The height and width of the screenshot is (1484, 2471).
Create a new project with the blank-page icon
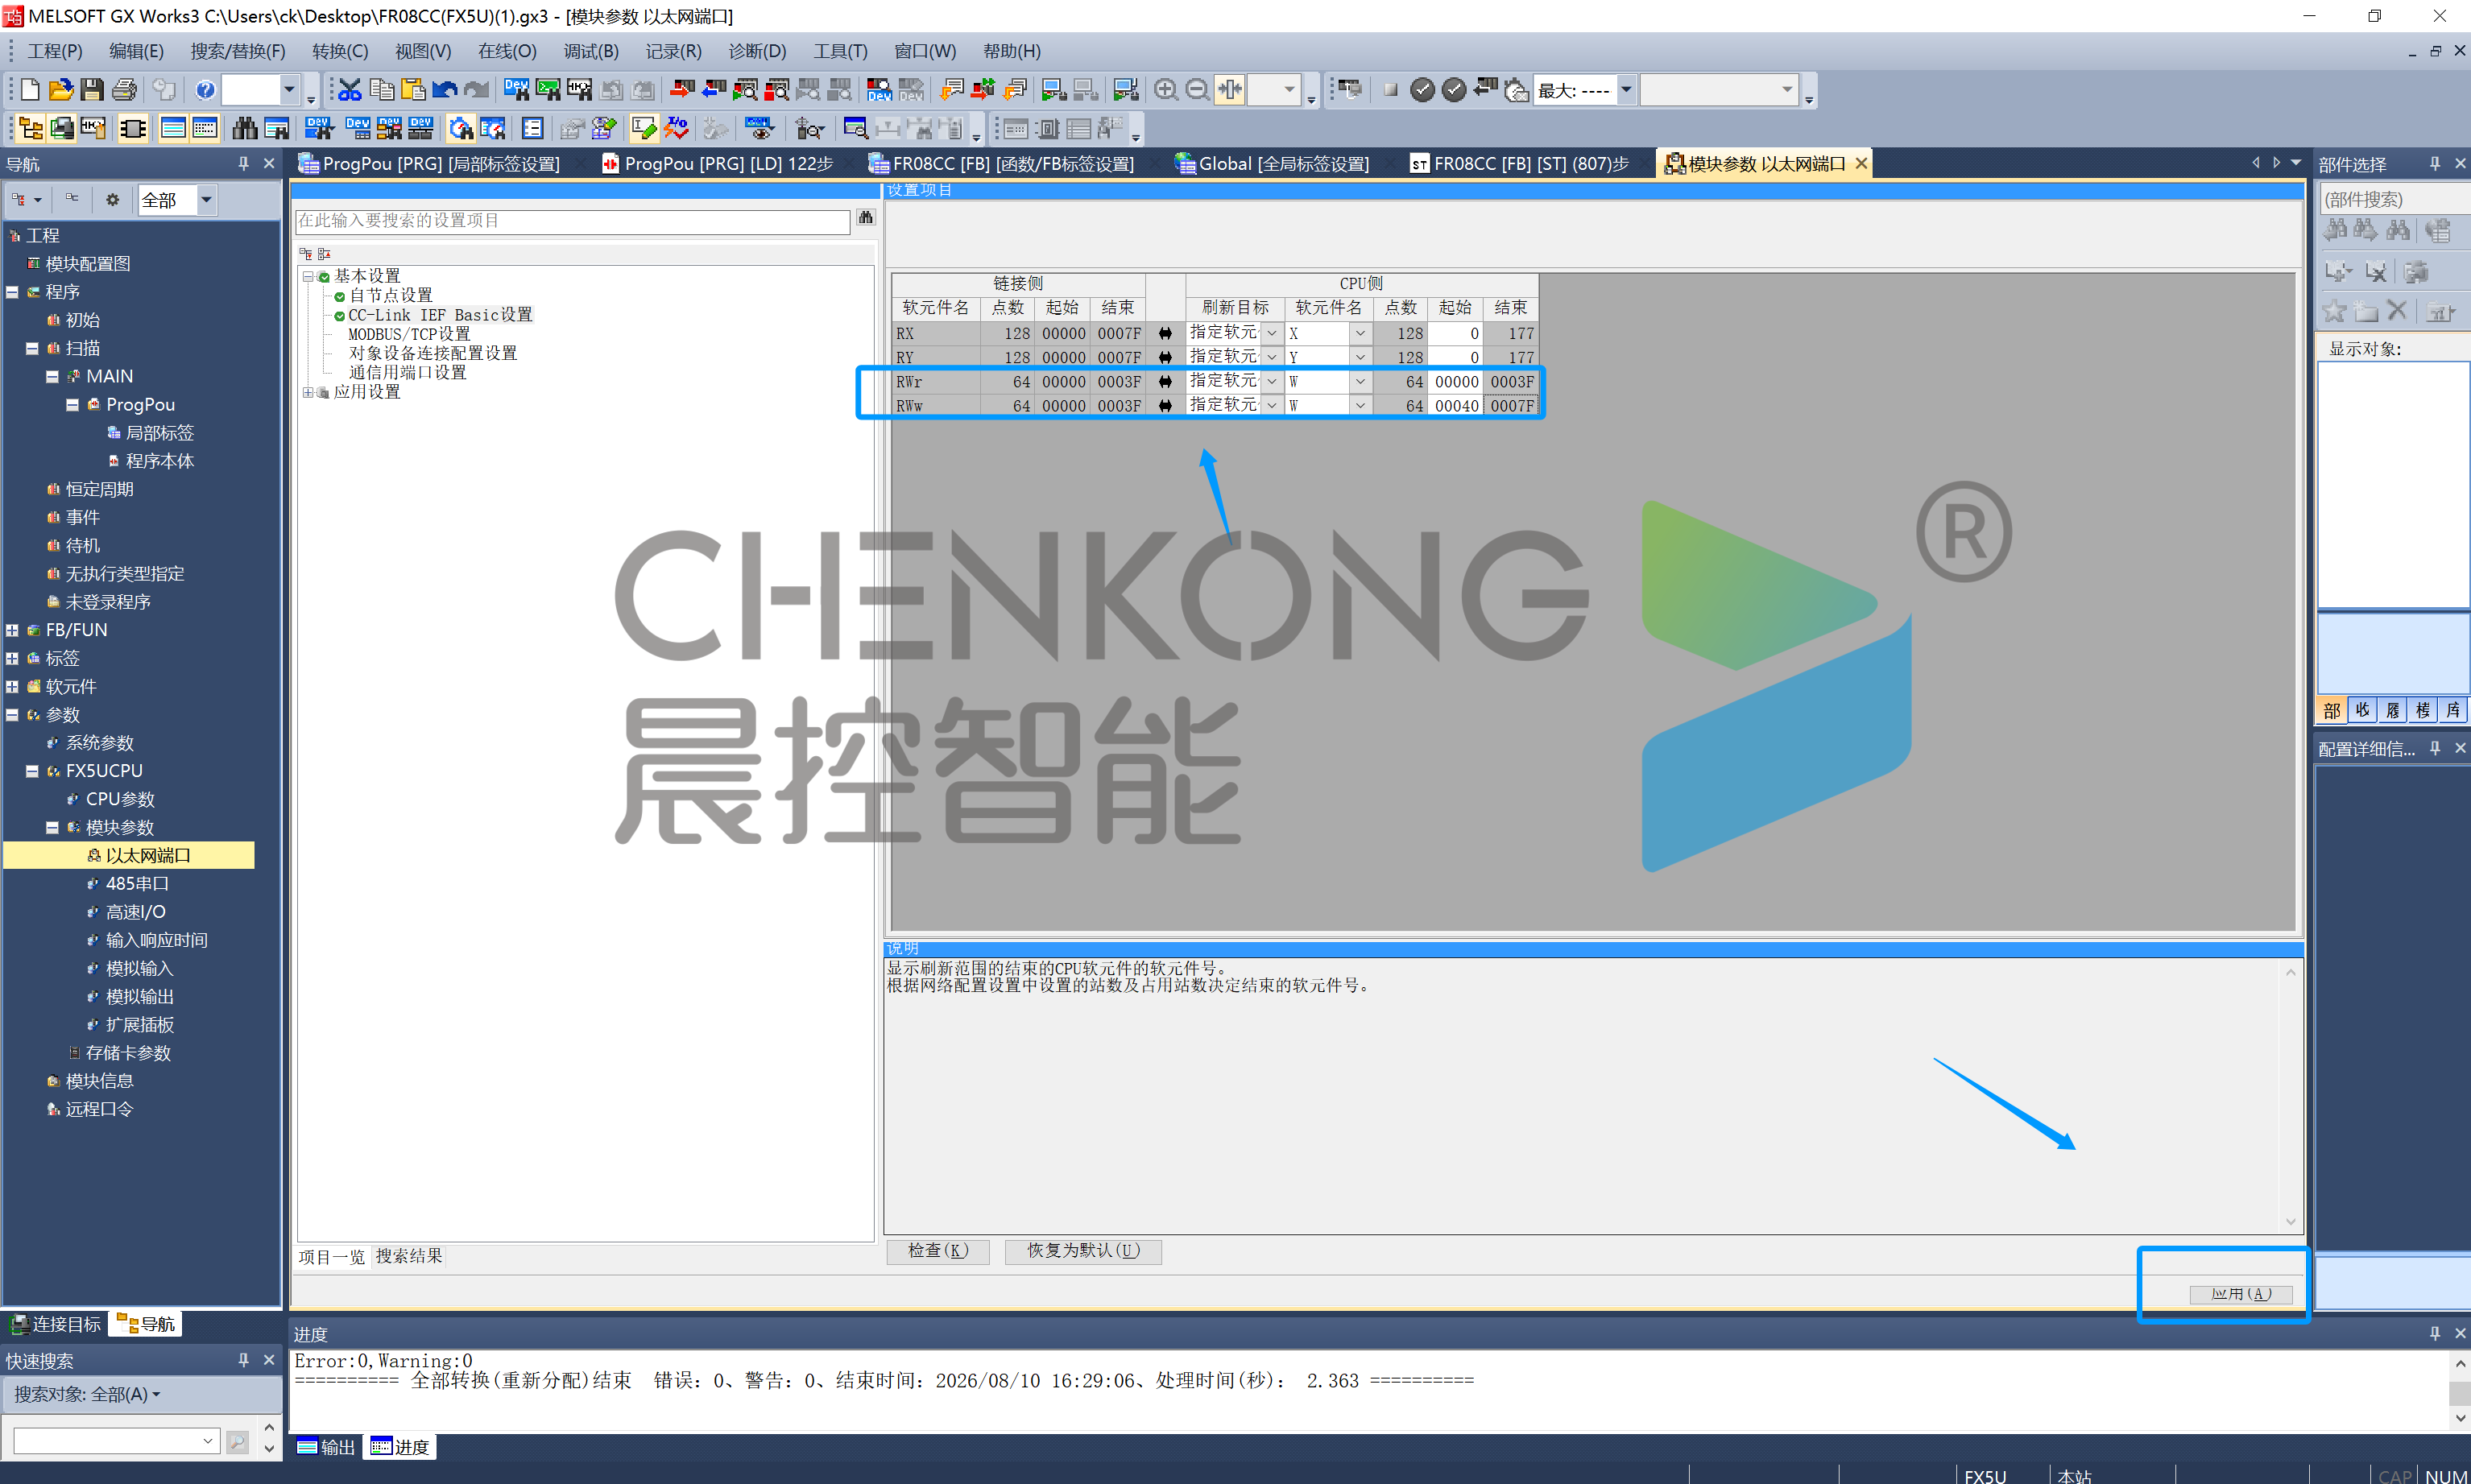pos(30,90)
